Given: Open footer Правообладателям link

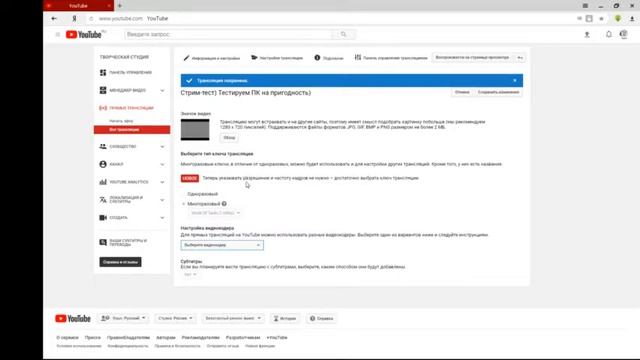Looking at the screenshot, I should point(128,338).
